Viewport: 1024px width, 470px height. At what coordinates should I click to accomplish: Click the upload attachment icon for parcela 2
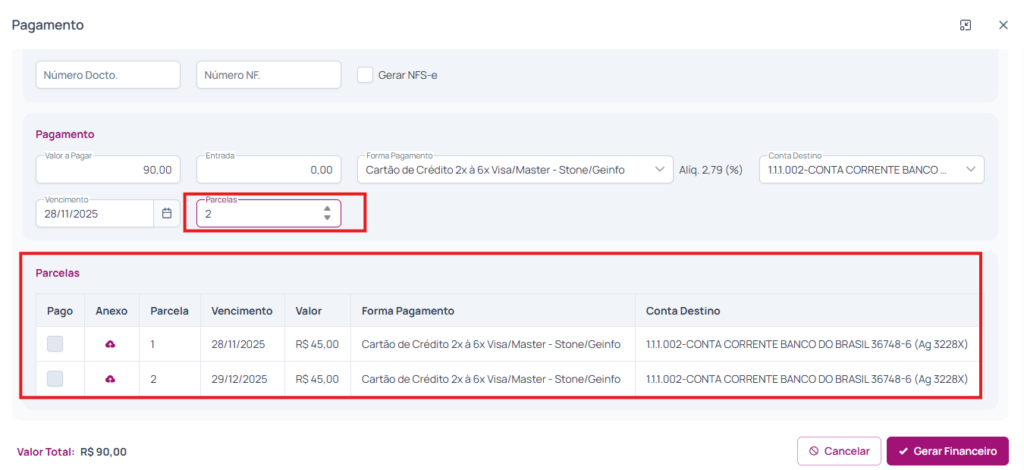110,379
